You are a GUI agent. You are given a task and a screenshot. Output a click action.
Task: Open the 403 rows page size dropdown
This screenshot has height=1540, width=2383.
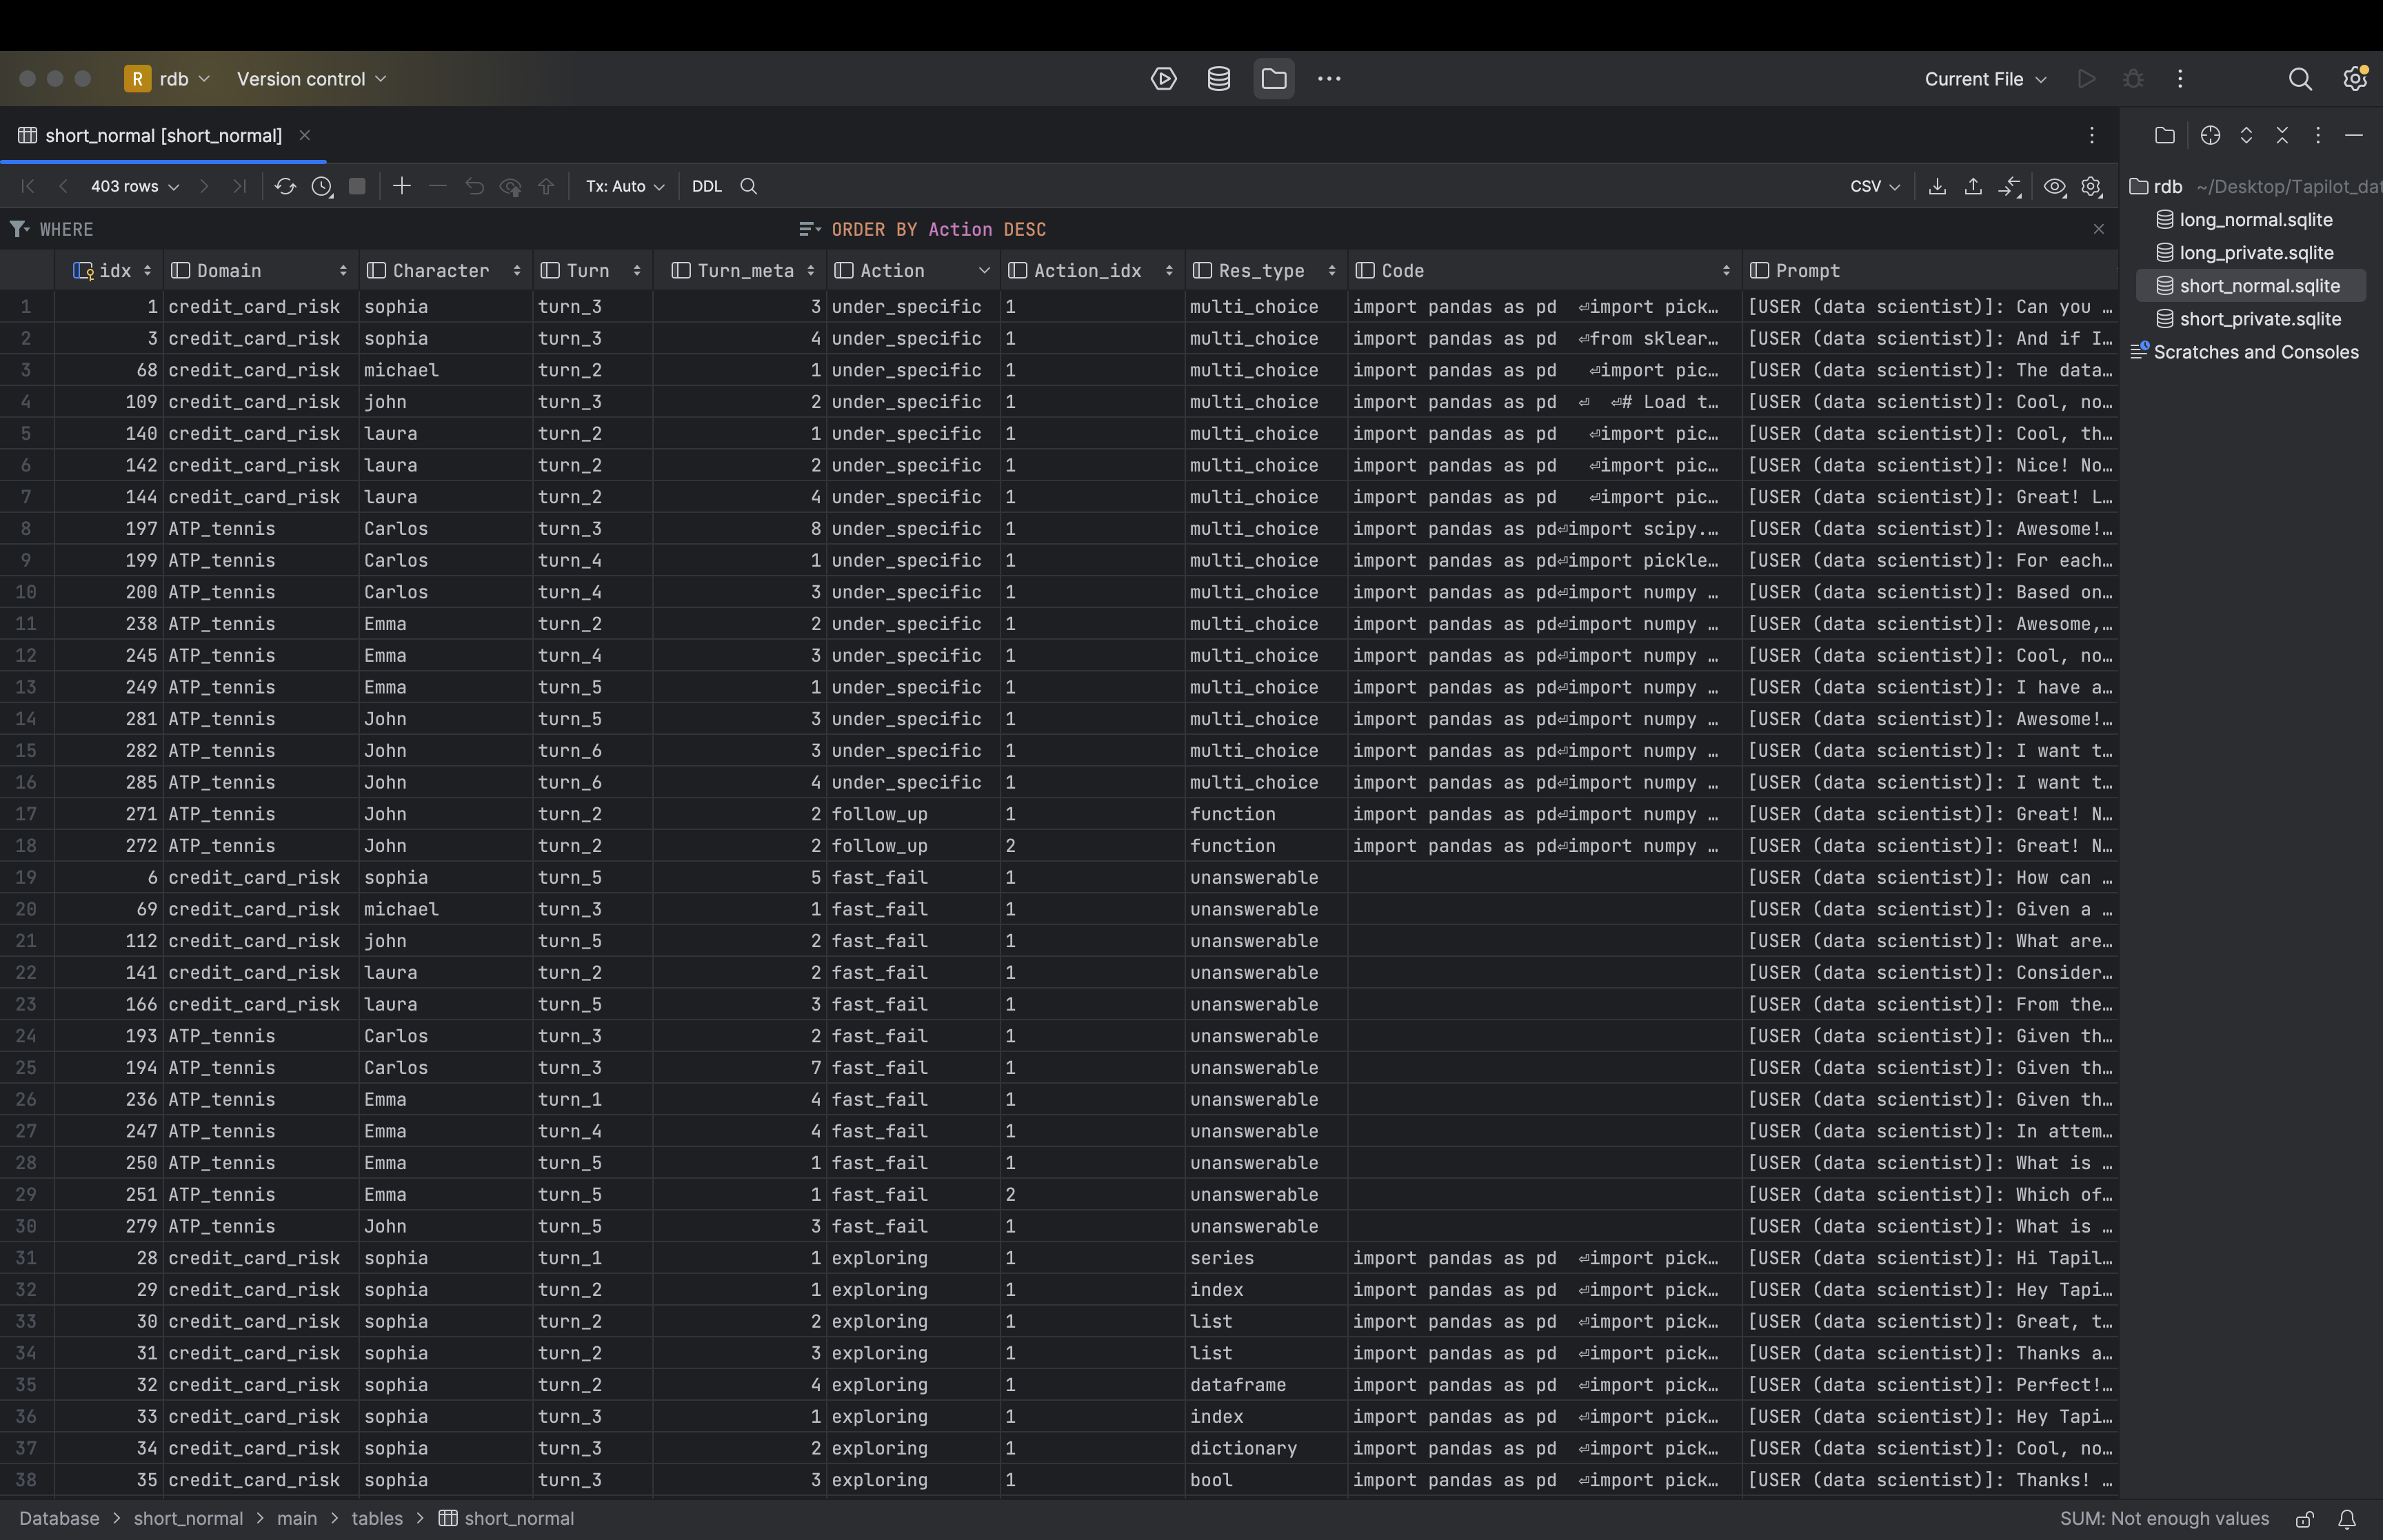pos(134,186)
